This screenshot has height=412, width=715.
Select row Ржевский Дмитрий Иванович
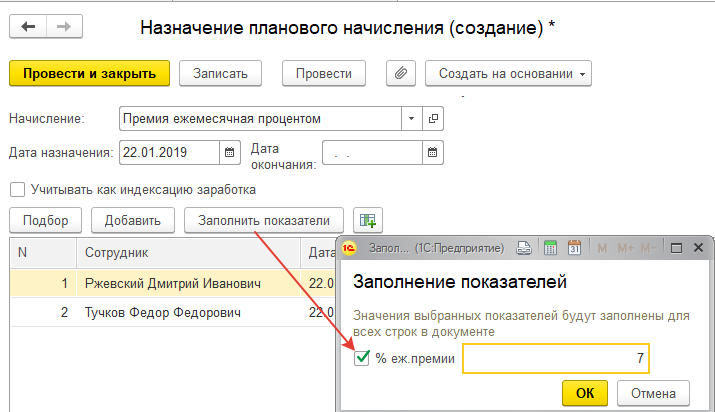(x=172, y=283)
